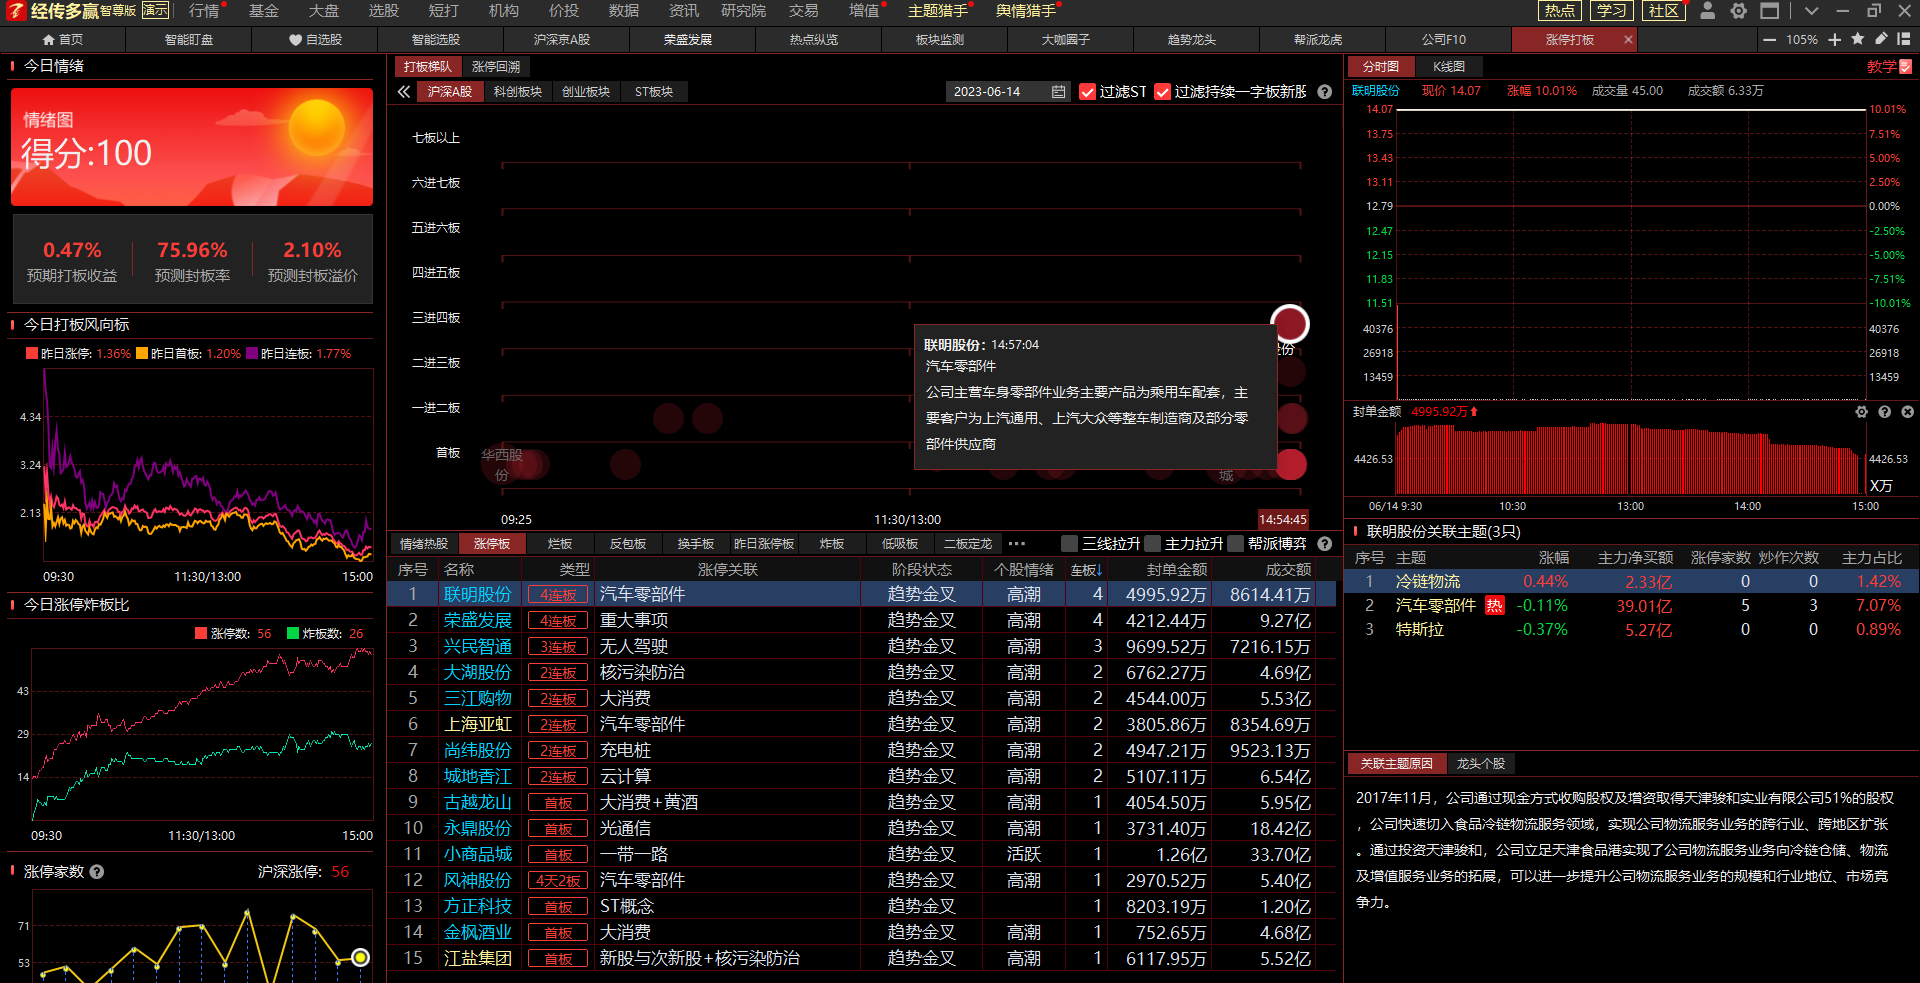The height and width of the screenshot is (983, 1920).
Task: Switch to 涨停回溯 tab
Action: click(x=496, y=67)
